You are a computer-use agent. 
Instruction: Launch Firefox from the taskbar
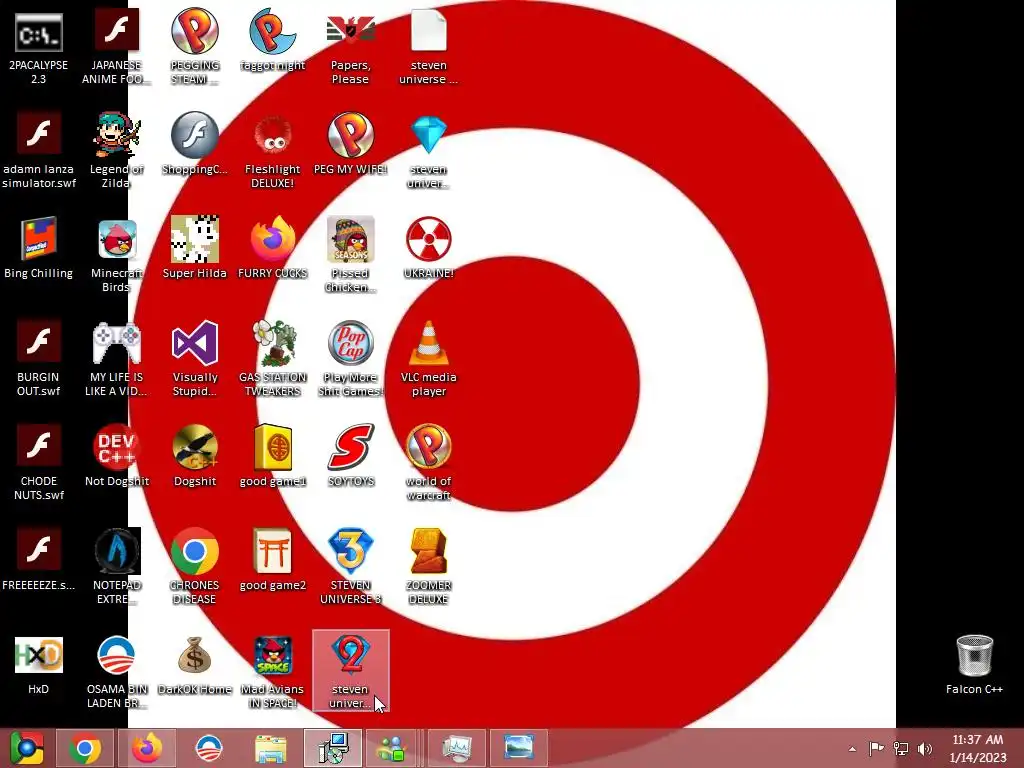(146, 748)
